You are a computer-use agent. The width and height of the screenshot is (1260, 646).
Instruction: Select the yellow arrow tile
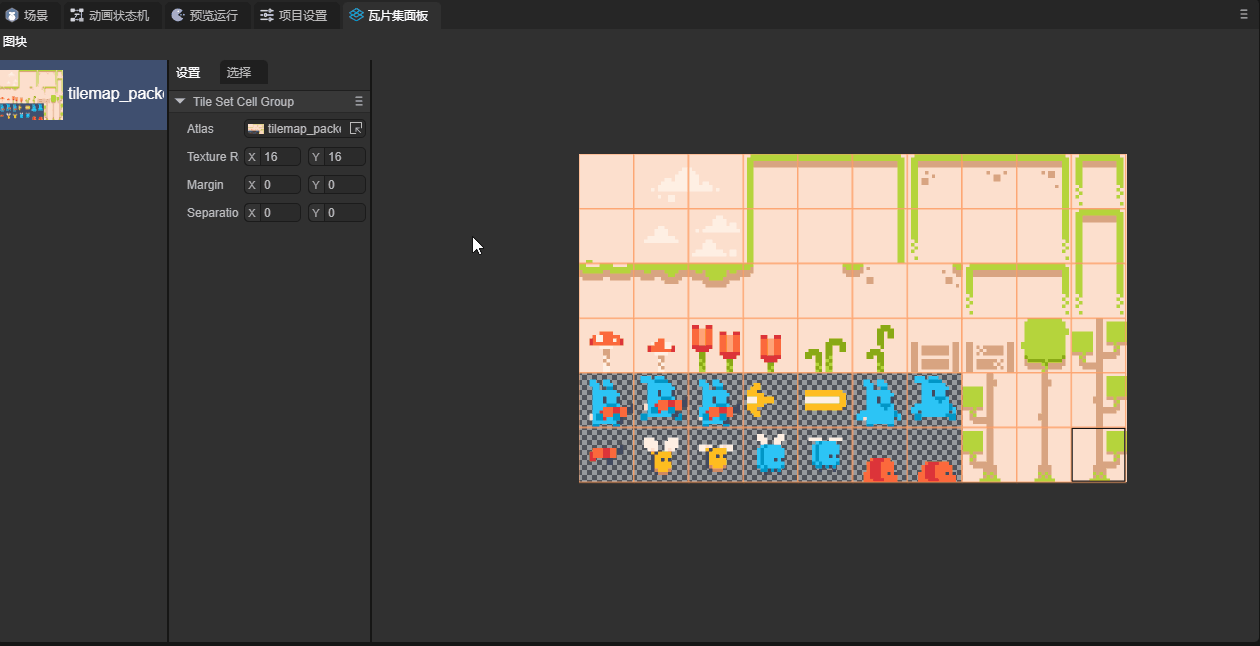pyautogui.click(x=770, y=401)
